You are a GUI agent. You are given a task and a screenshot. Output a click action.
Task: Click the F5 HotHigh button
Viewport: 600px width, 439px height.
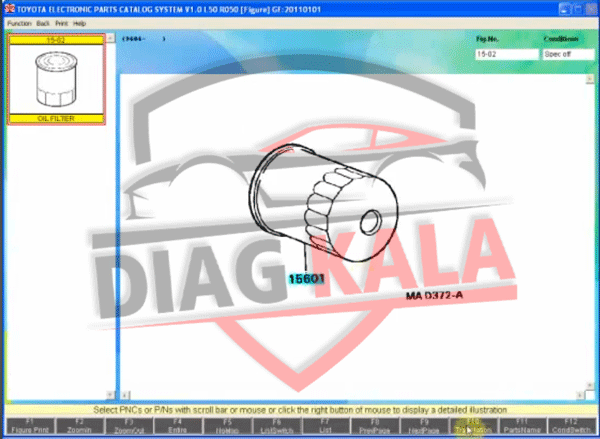pos(227,426)
